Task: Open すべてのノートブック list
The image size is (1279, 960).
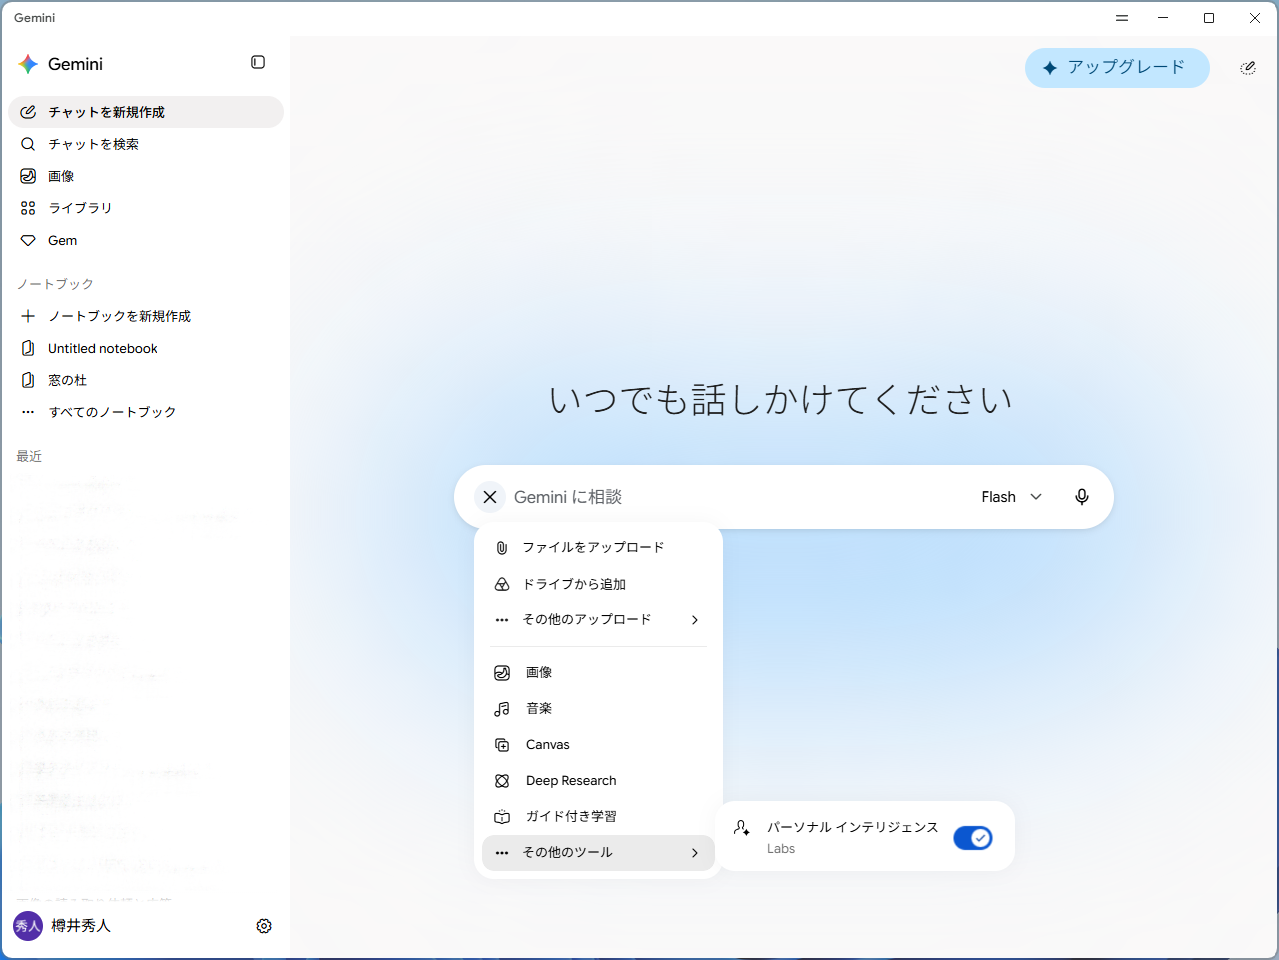Action: tap(146, 412)
